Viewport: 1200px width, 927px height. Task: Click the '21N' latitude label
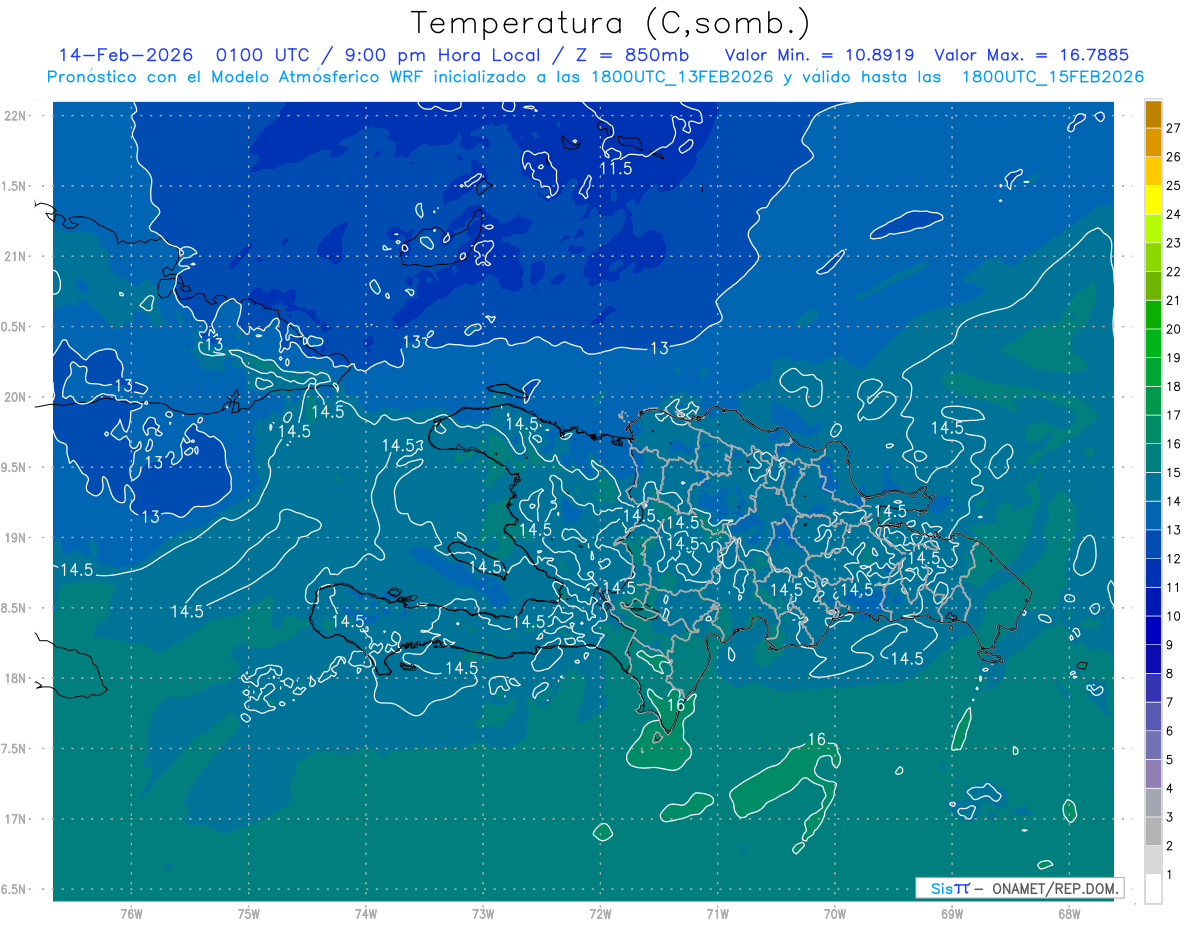pyautogui.click(x=17, y=256)
